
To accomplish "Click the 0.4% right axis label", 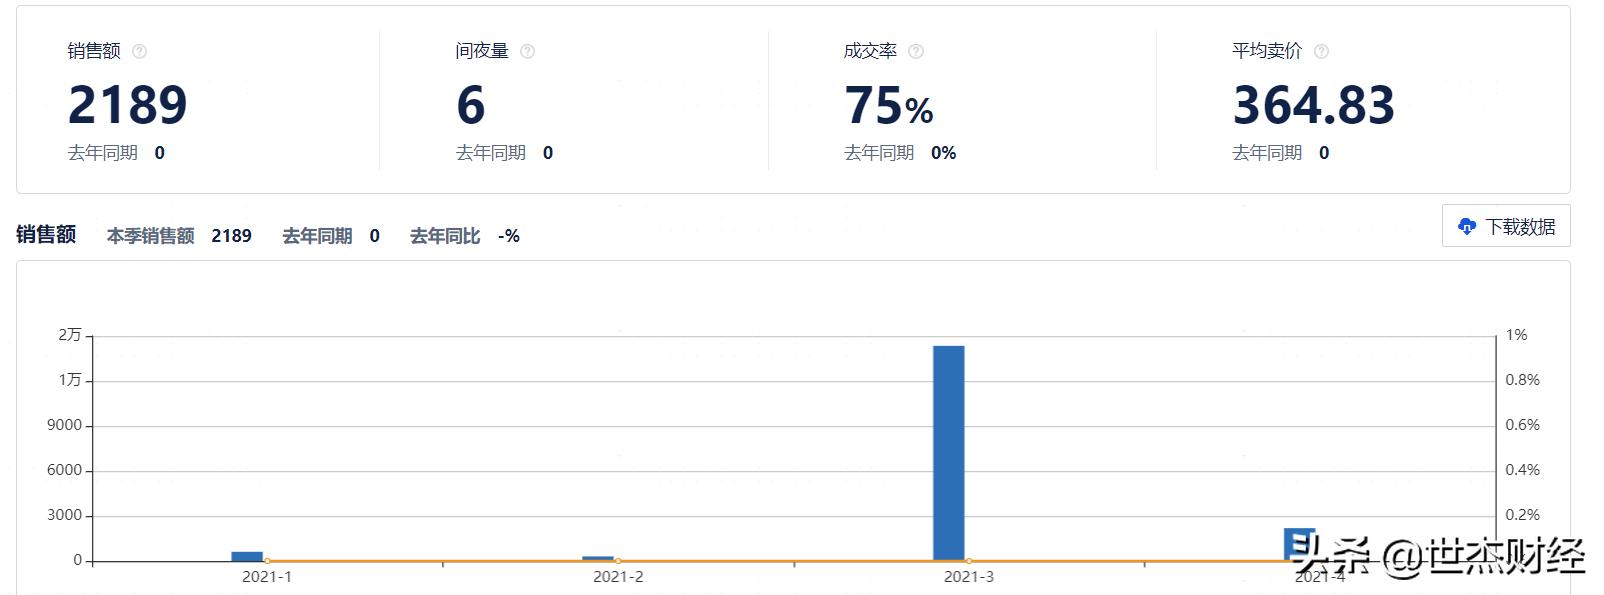I will (x=1523, y=470).
